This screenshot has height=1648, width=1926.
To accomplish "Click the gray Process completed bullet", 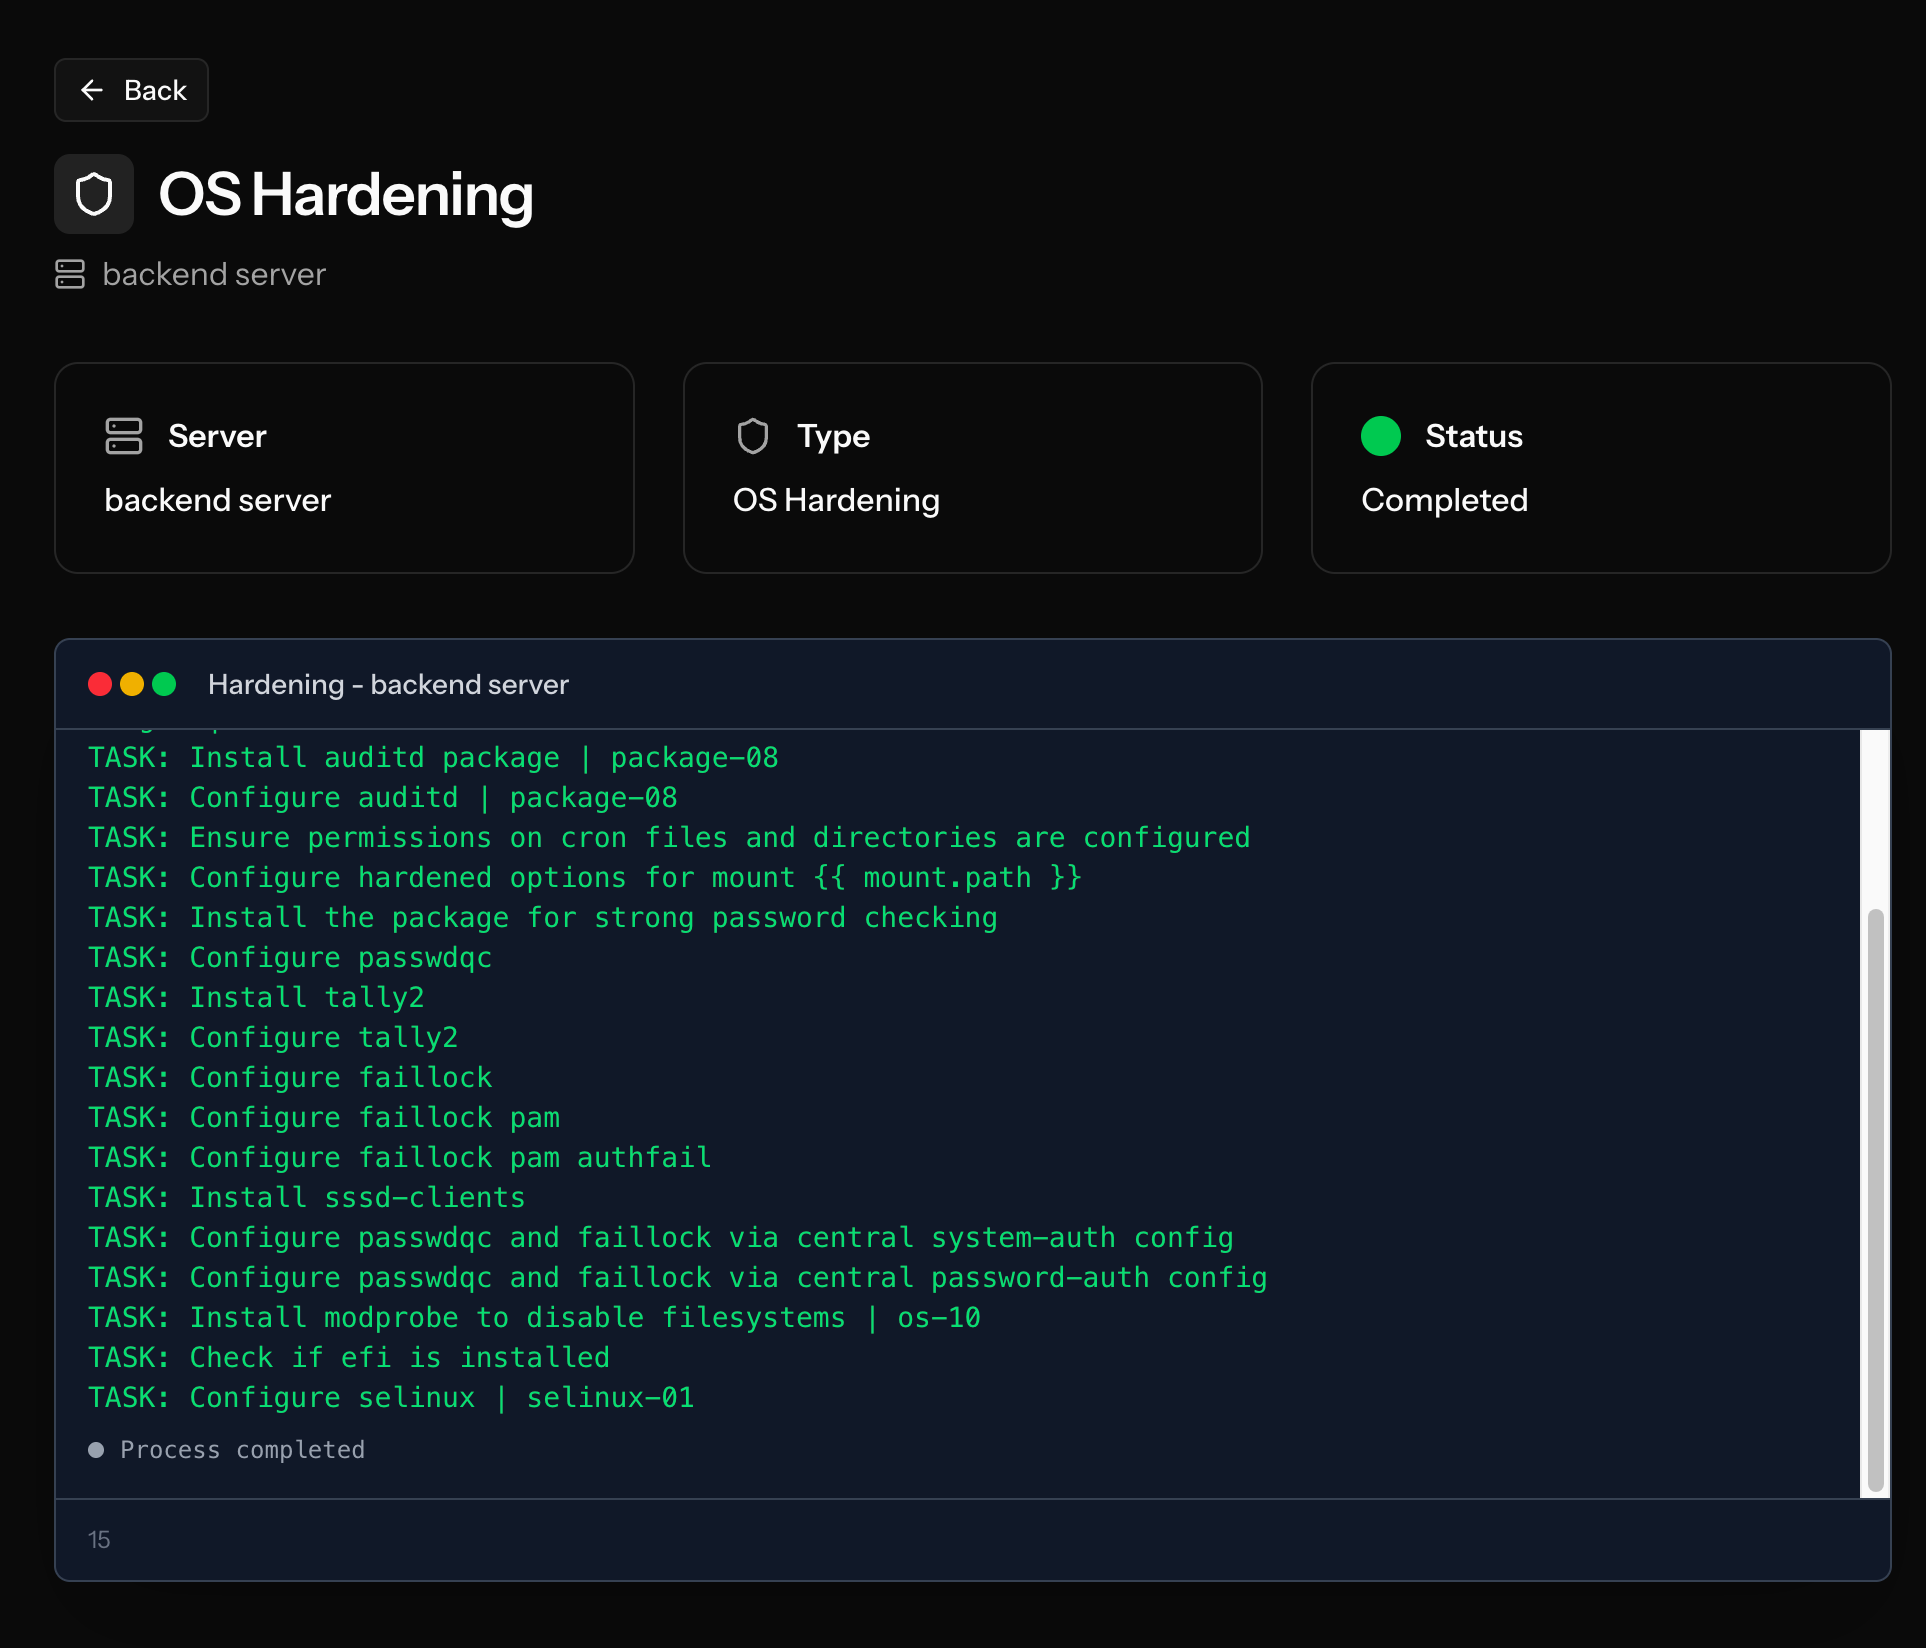I will [x=96, y=1450].
